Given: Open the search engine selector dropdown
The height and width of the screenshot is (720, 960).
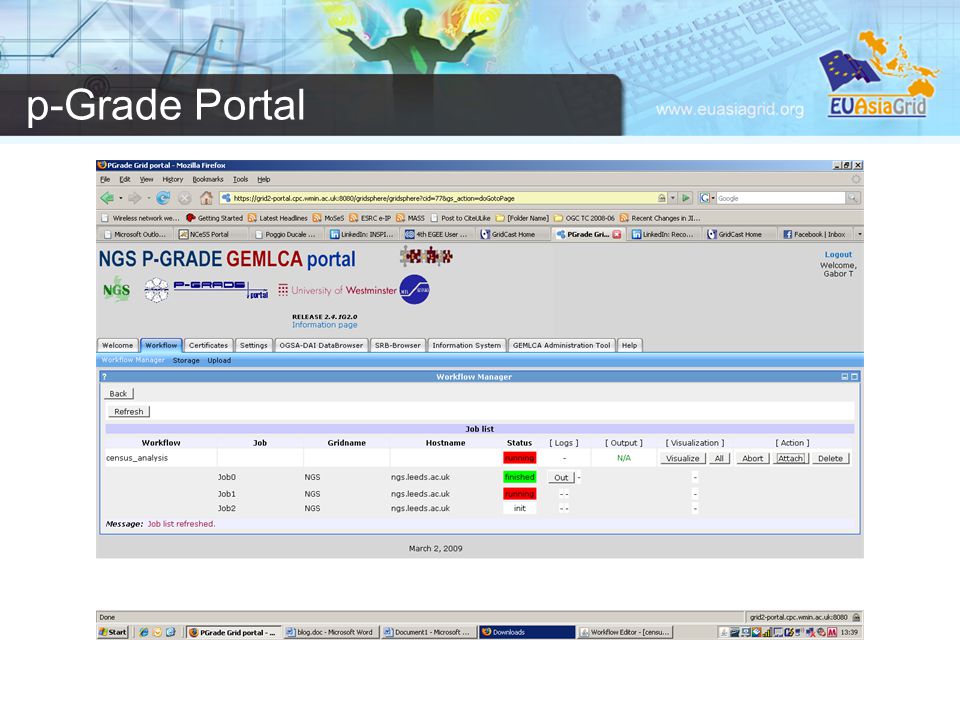Looking at the screenshot, I should 707,198.
